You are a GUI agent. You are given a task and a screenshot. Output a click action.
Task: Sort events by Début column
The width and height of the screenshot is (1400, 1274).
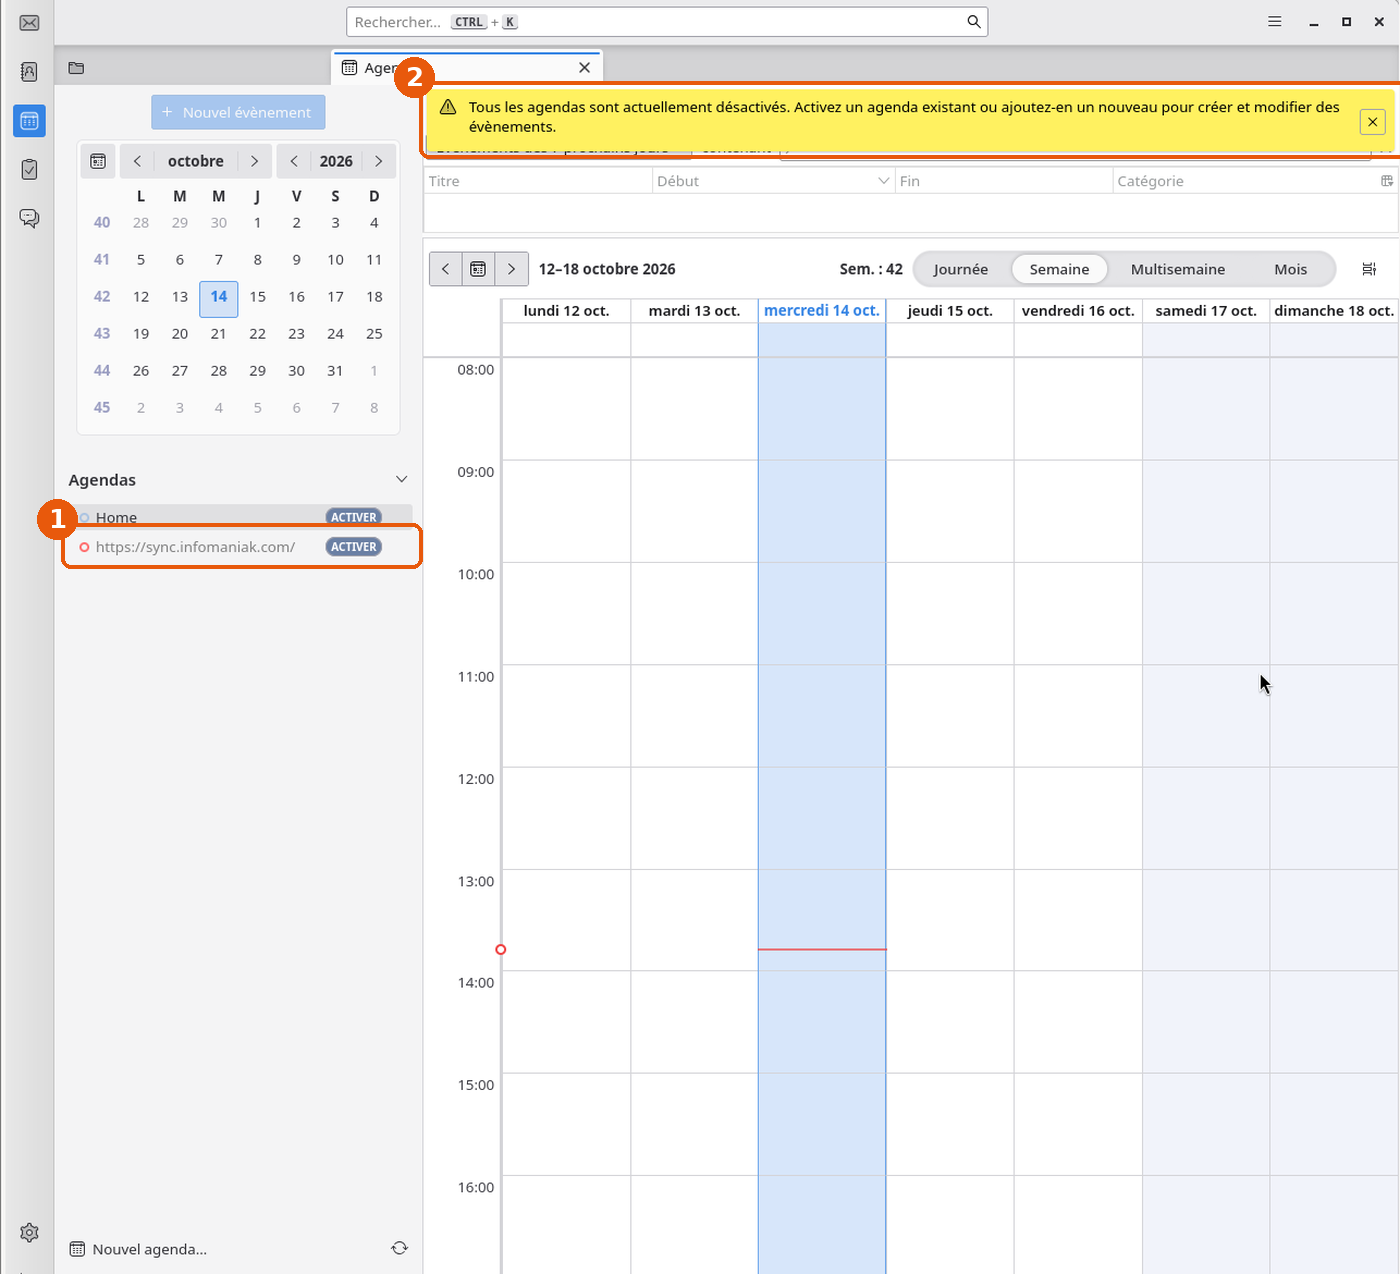pos(773,181)
